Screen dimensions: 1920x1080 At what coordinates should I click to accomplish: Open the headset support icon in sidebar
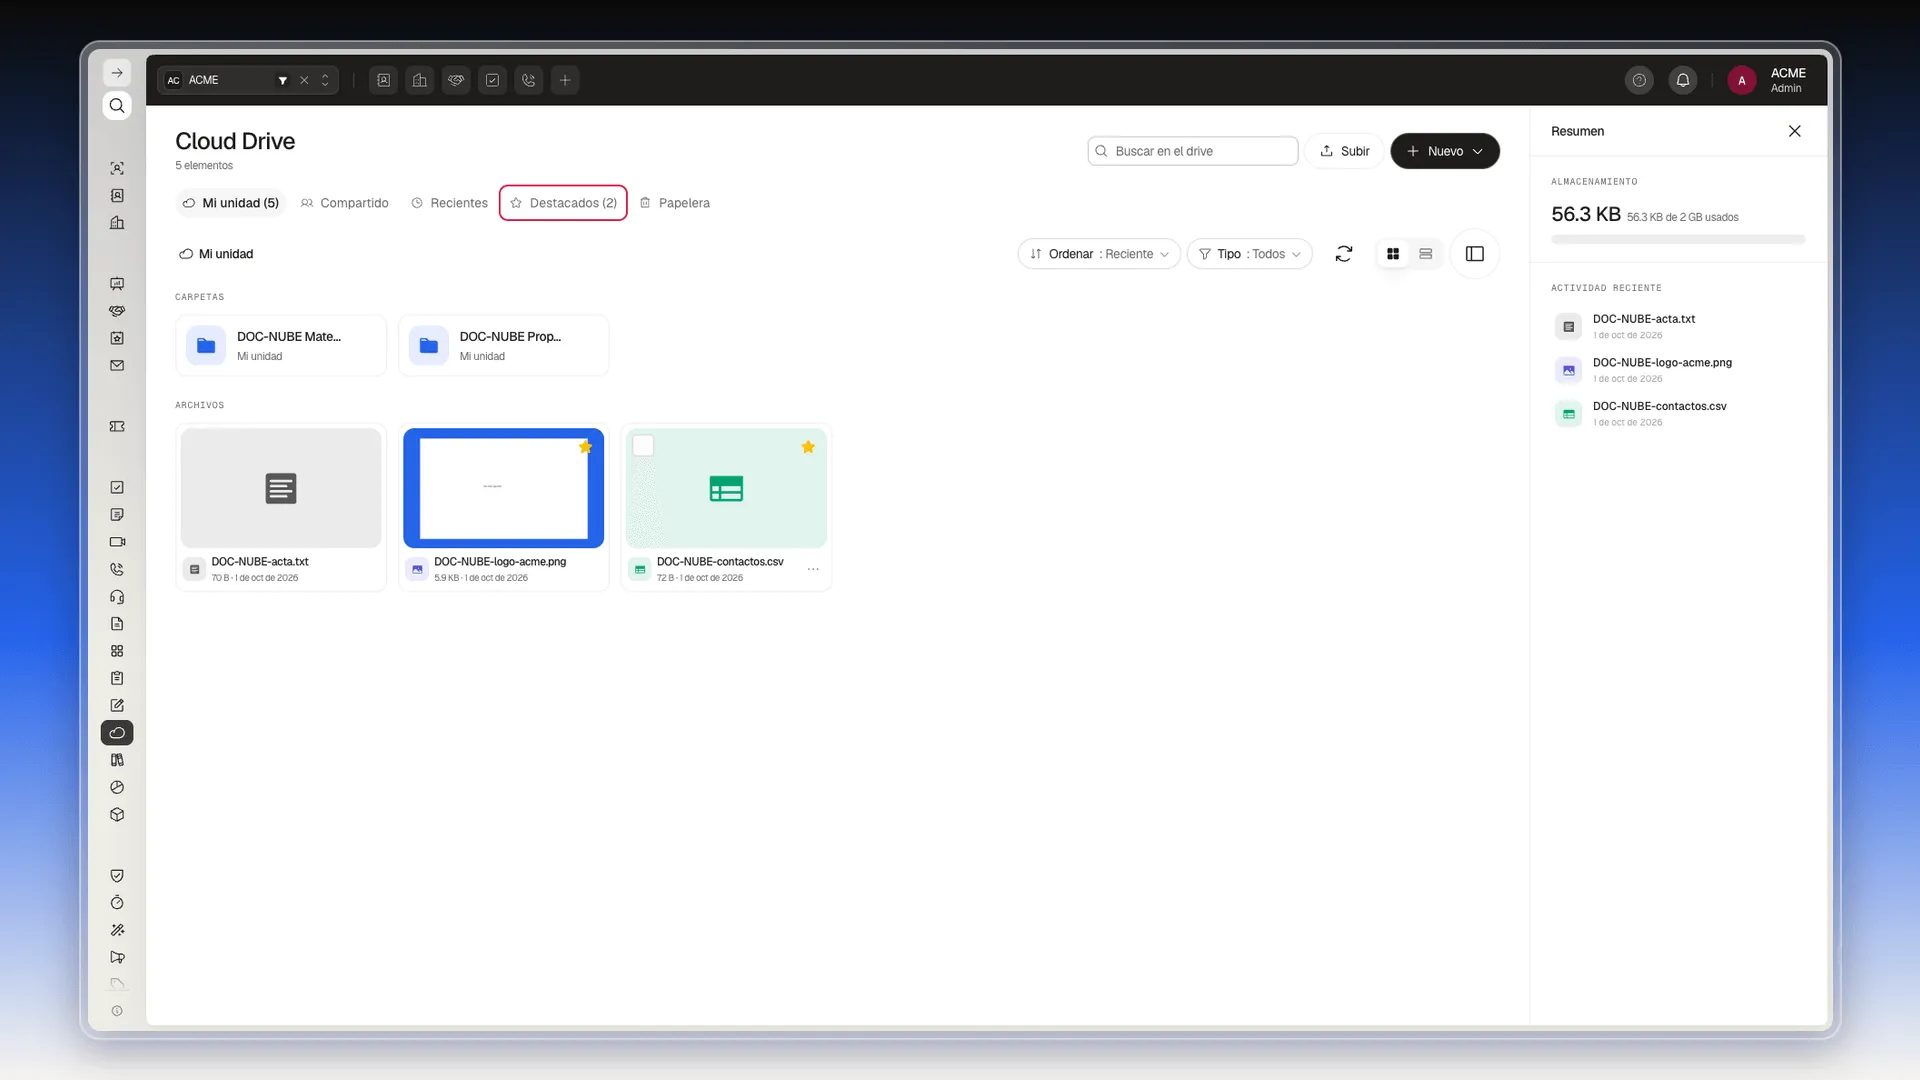pyautogui.click(x=117, y=597)
